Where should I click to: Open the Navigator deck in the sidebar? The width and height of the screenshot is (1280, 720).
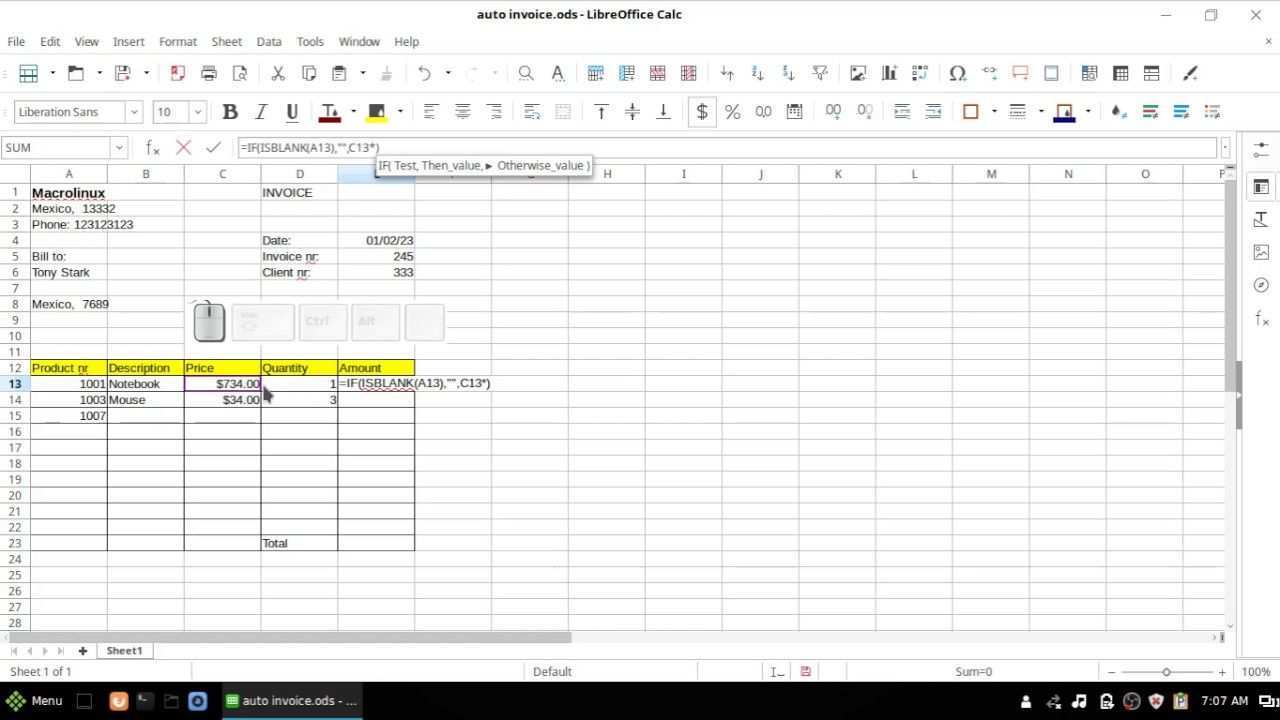click(x=1261, y=285)
